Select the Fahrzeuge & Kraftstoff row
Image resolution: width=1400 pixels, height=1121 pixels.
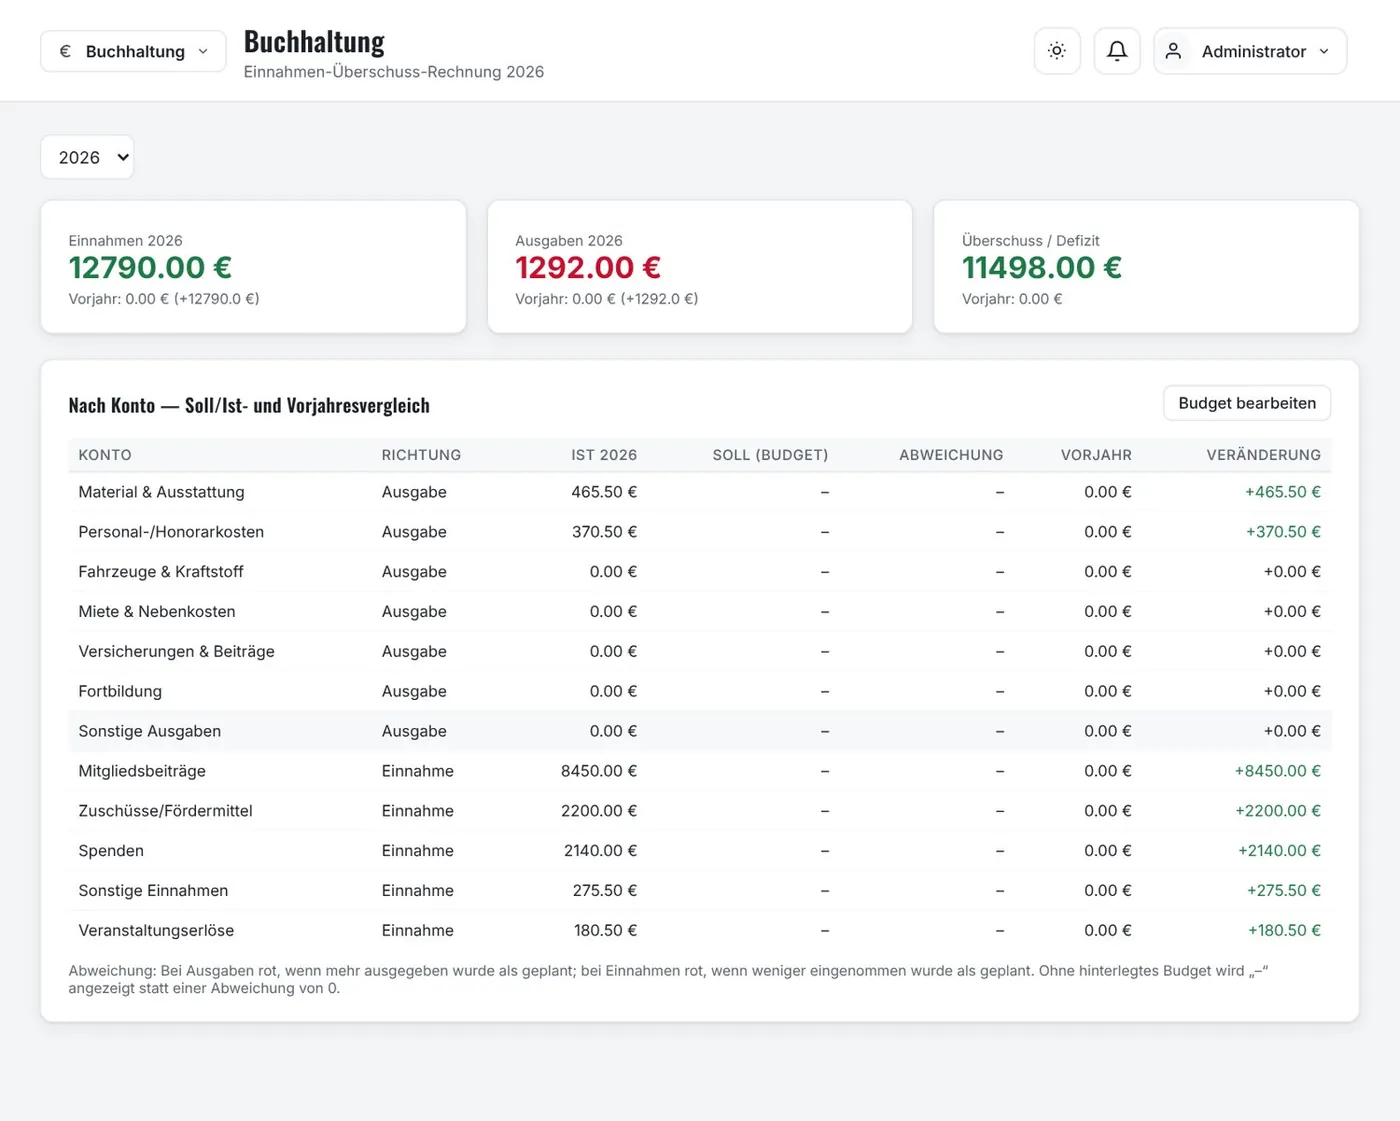tap(699, 572)
